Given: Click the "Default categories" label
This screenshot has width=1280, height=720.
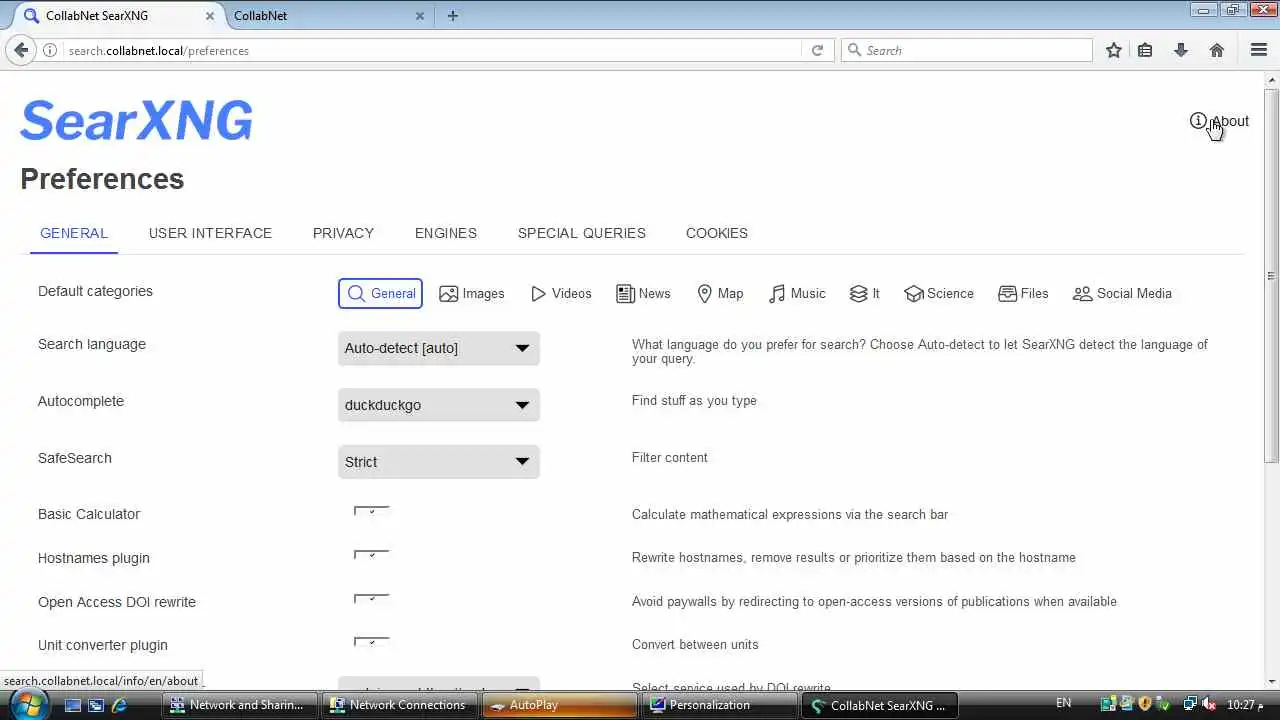Looking at the screenshot, I should [95, 291].
